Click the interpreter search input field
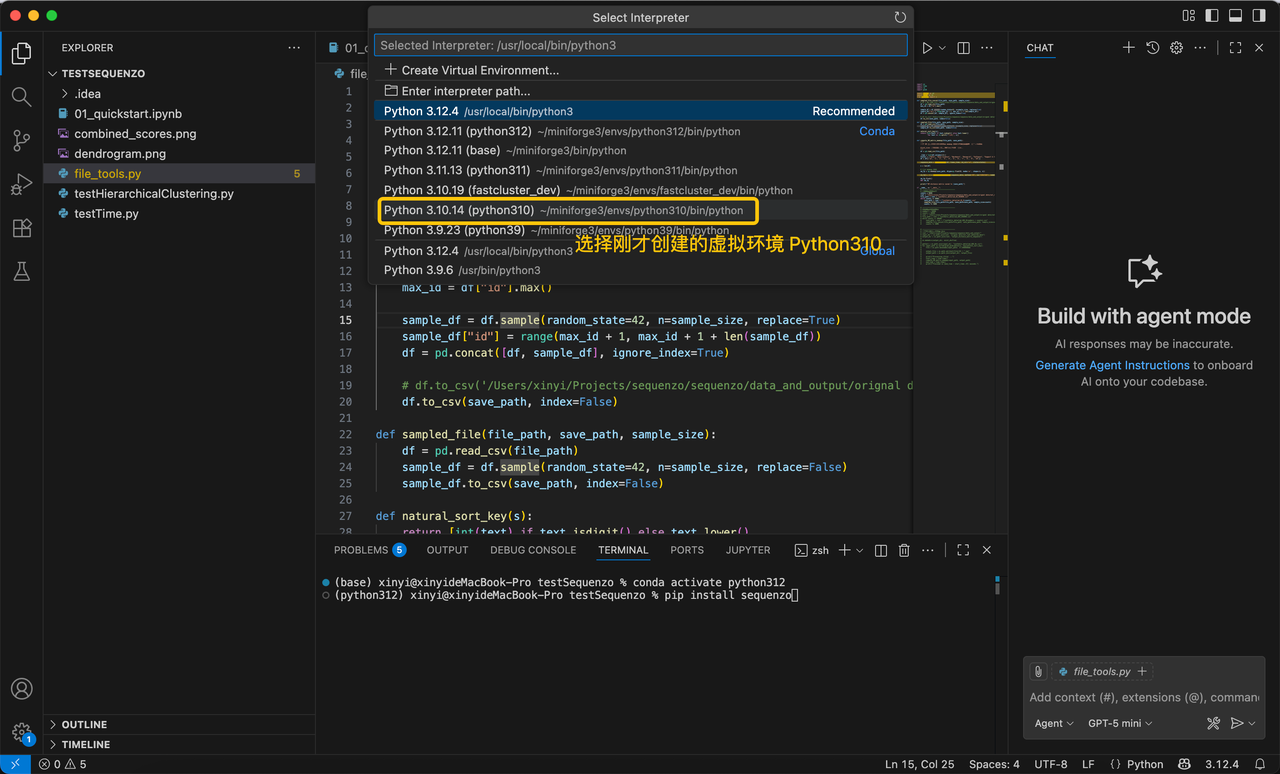This screenshot has height=774, width=1280. point(640,46)
